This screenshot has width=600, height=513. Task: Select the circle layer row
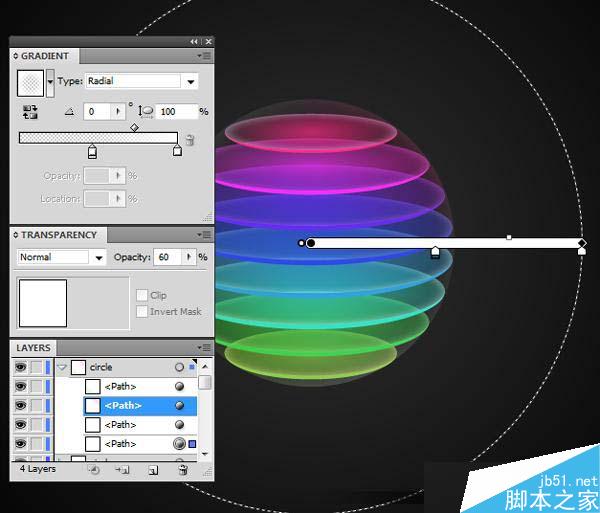126,367
